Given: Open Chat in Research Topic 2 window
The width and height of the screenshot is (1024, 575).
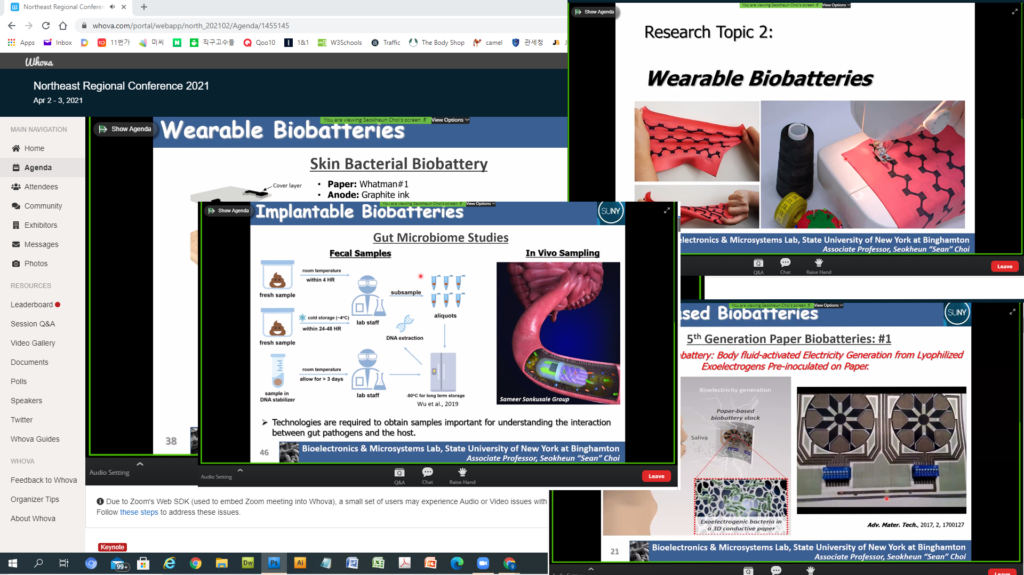Looking at the screenshot, I should 785,267.
